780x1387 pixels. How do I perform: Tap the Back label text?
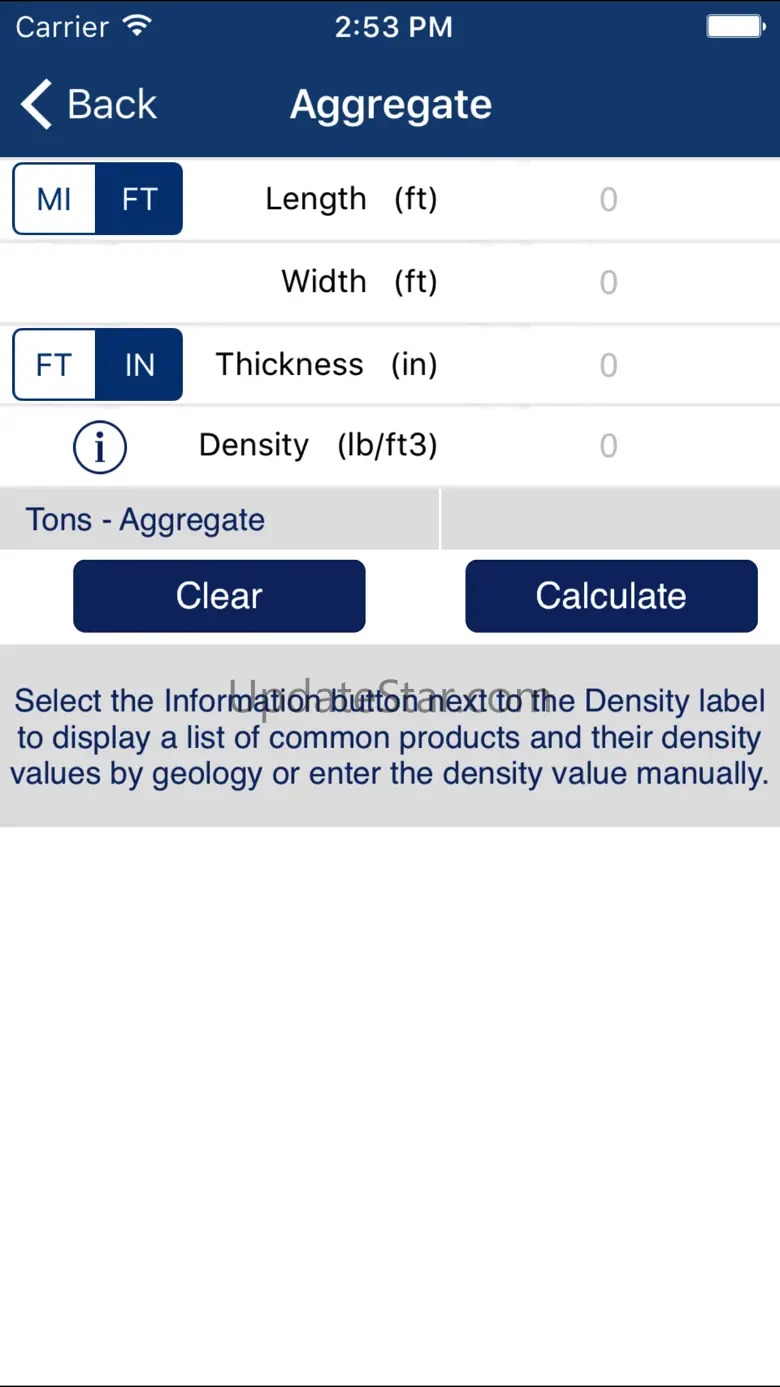(111, 105)
